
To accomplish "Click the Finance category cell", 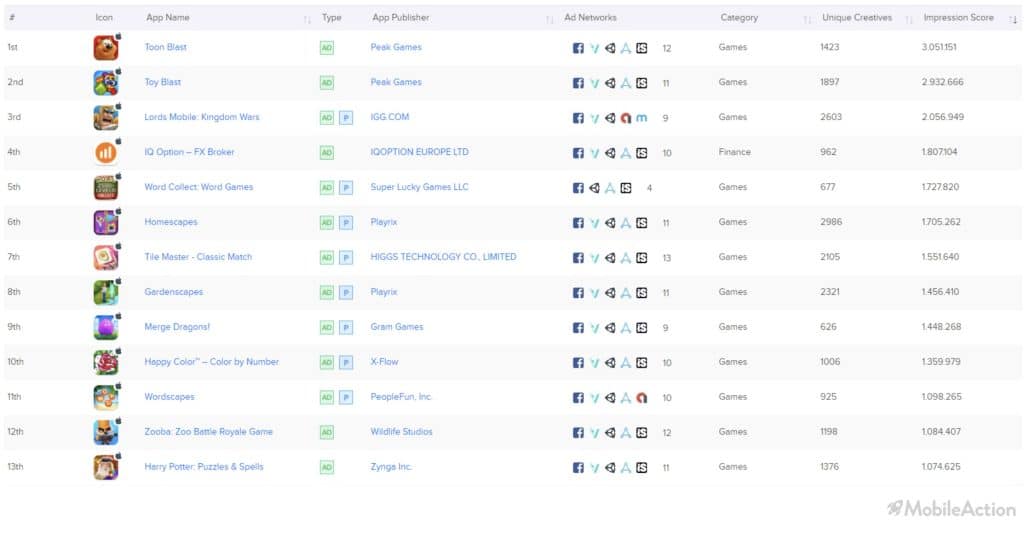I will point(734,152).
